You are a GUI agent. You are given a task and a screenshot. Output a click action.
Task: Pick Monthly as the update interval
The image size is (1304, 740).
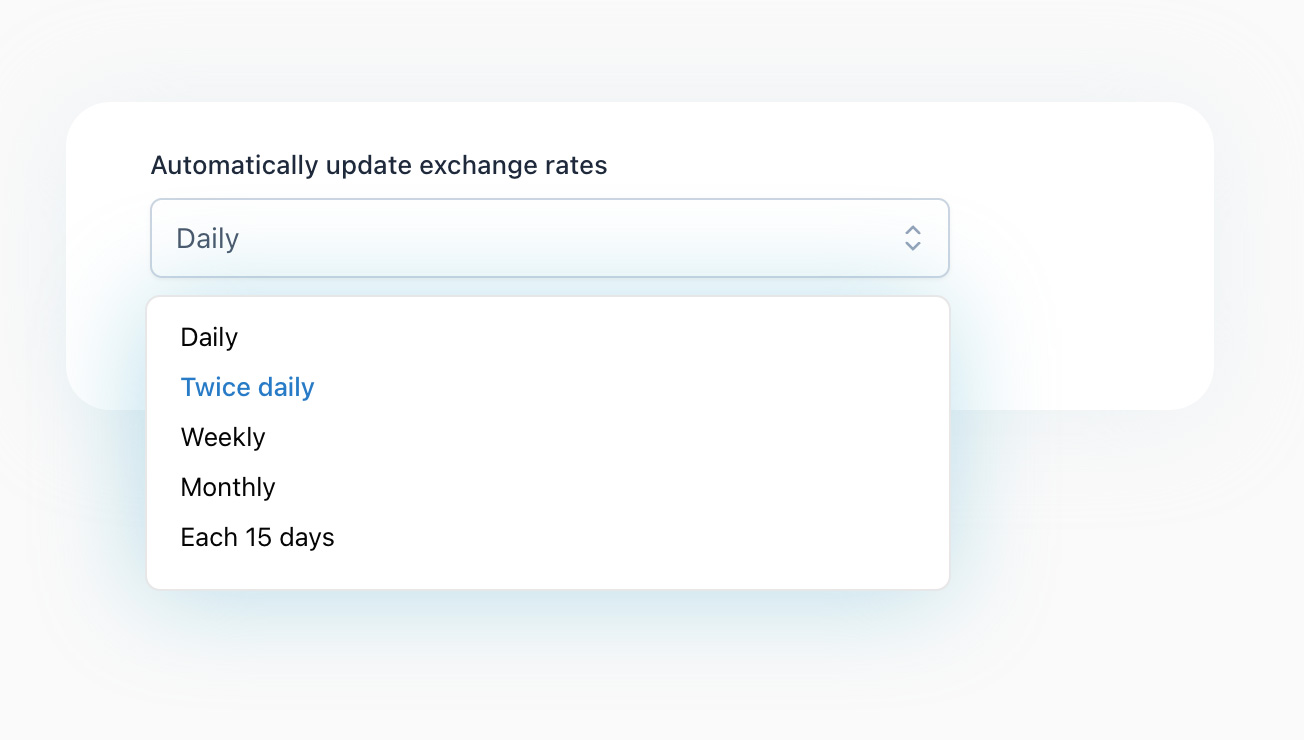(x=227, y=487)
